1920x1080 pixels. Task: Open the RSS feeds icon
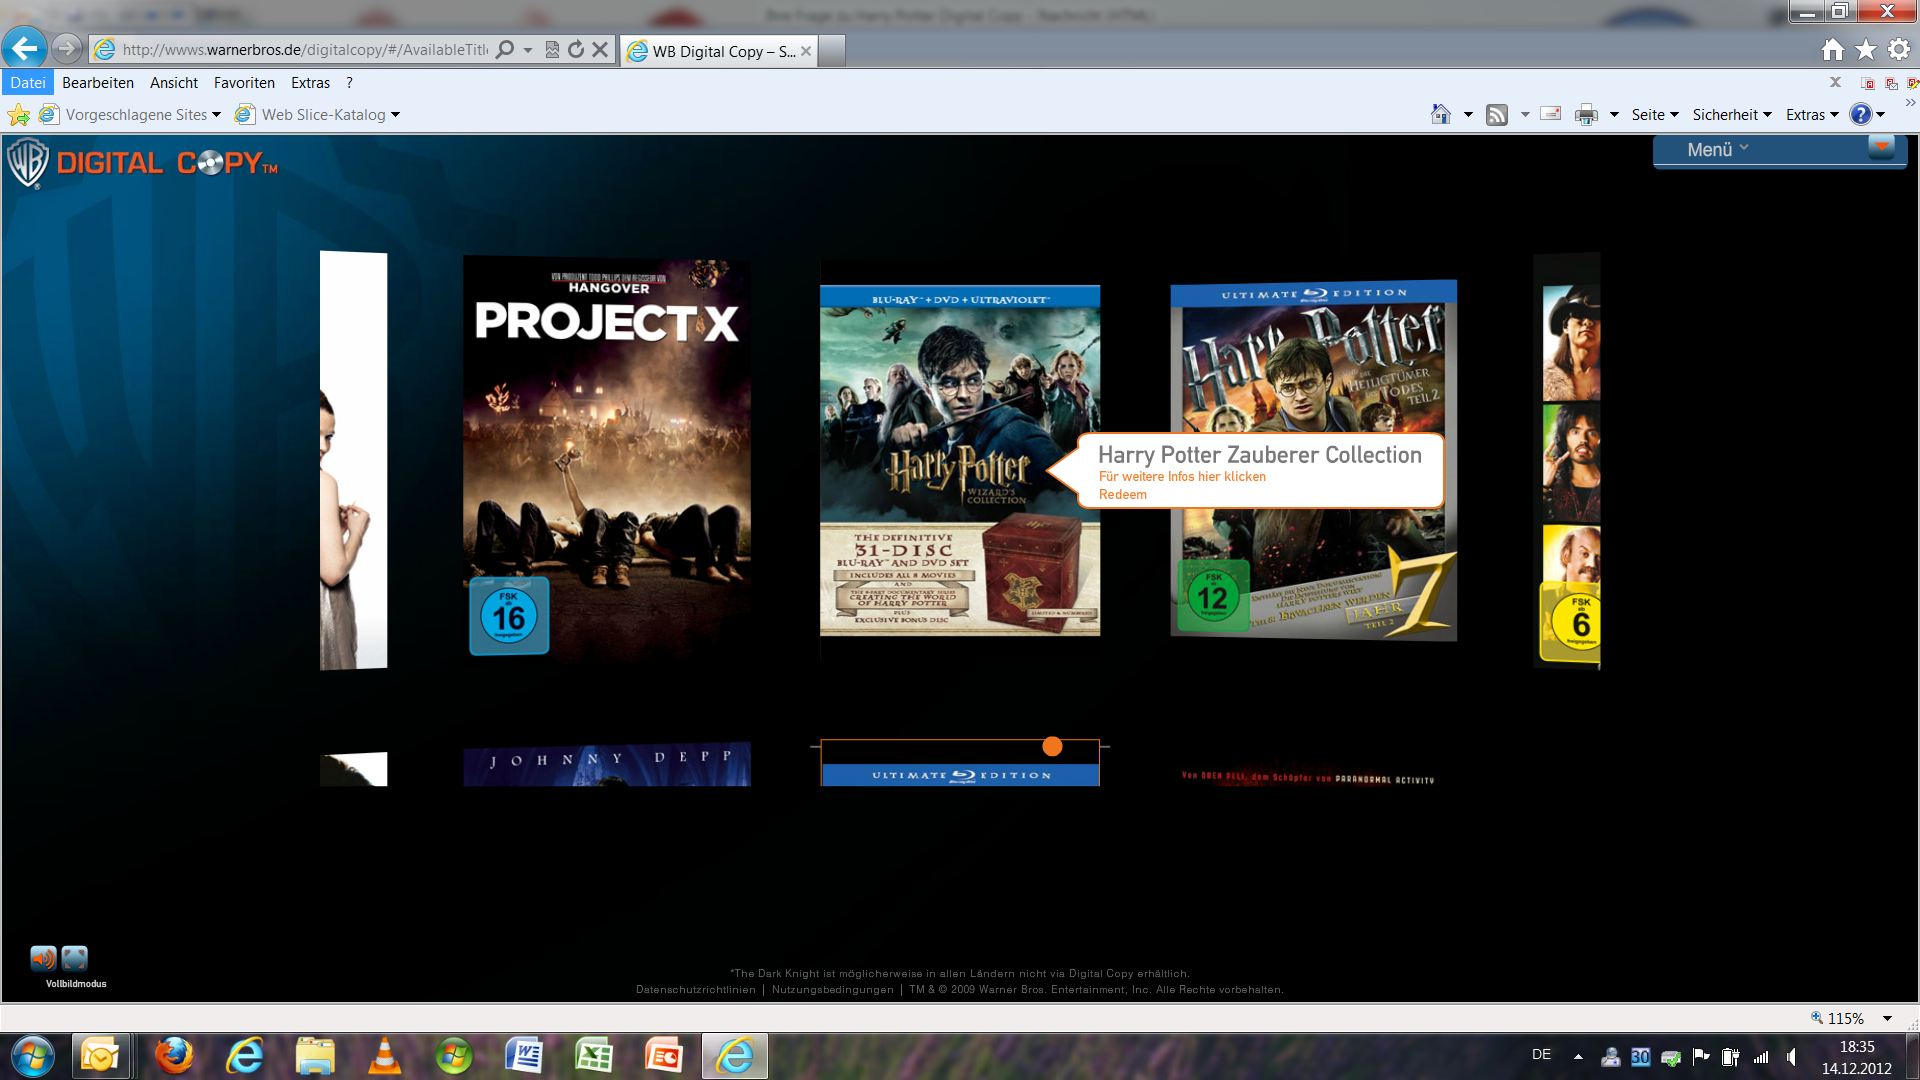1497,115
